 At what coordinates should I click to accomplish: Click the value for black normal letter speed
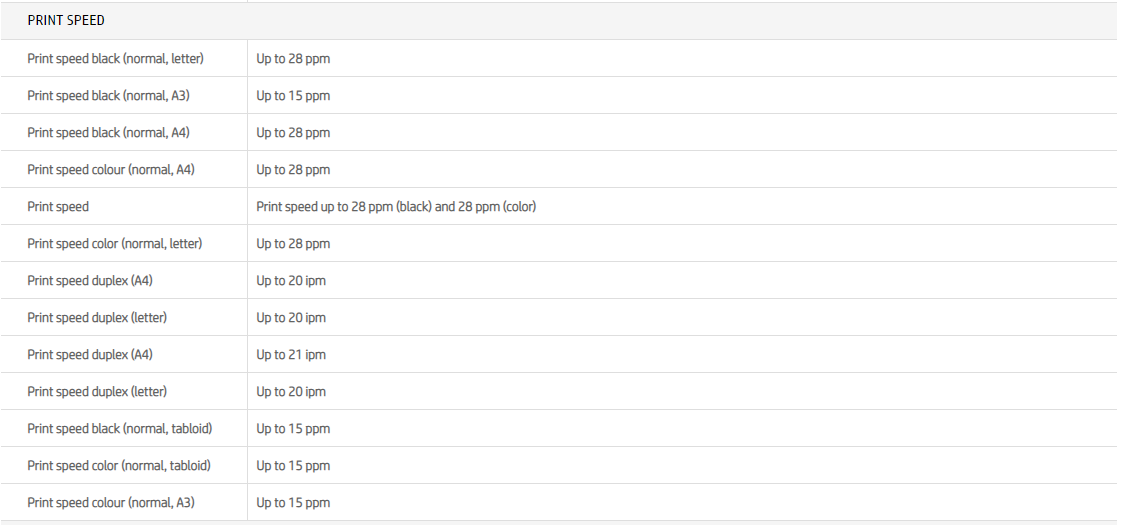pyautogui.click(x=293, y=59)
